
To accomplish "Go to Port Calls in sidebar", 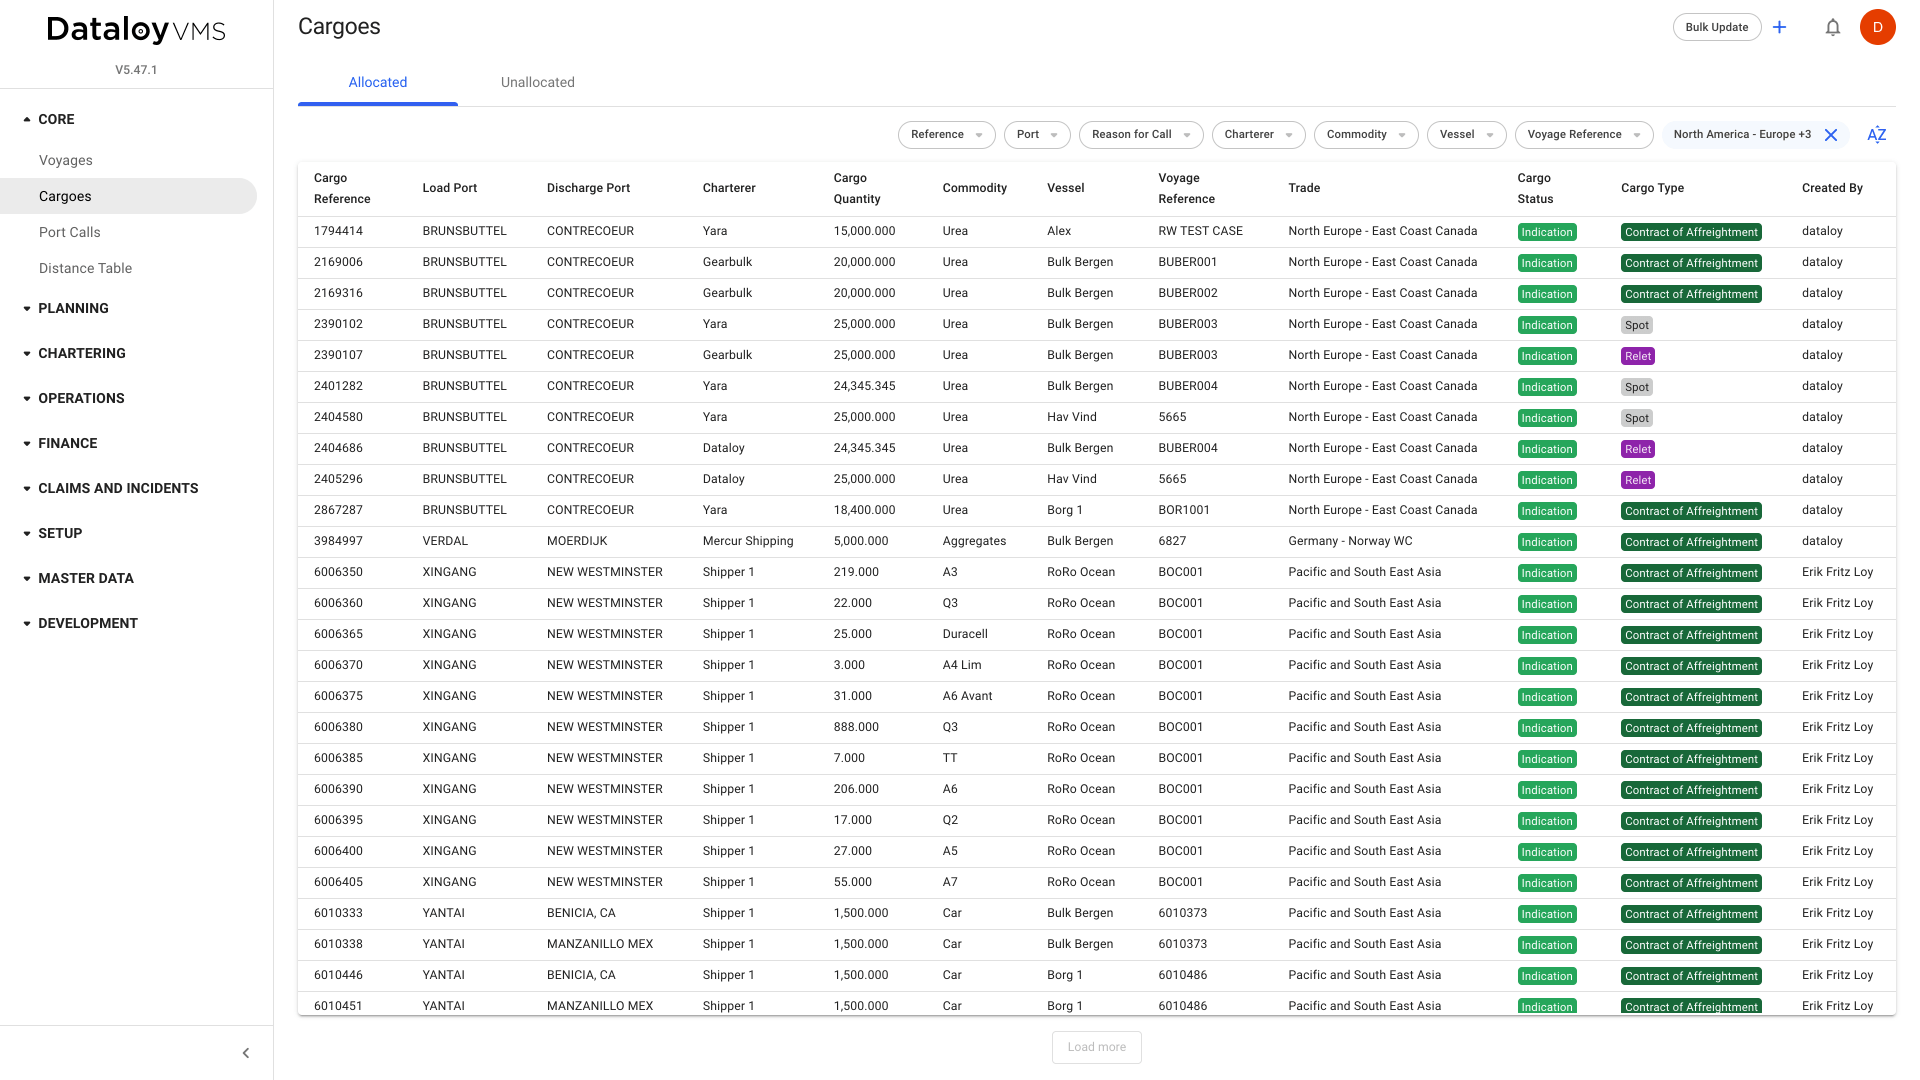I will [70, 232].
